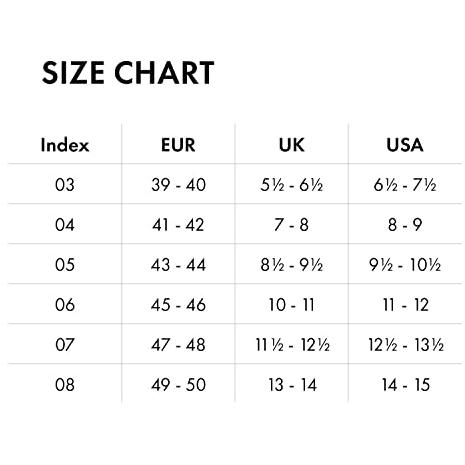Select the EUR column header
This screenshot has width=465, height=465.
click(178, 145)
